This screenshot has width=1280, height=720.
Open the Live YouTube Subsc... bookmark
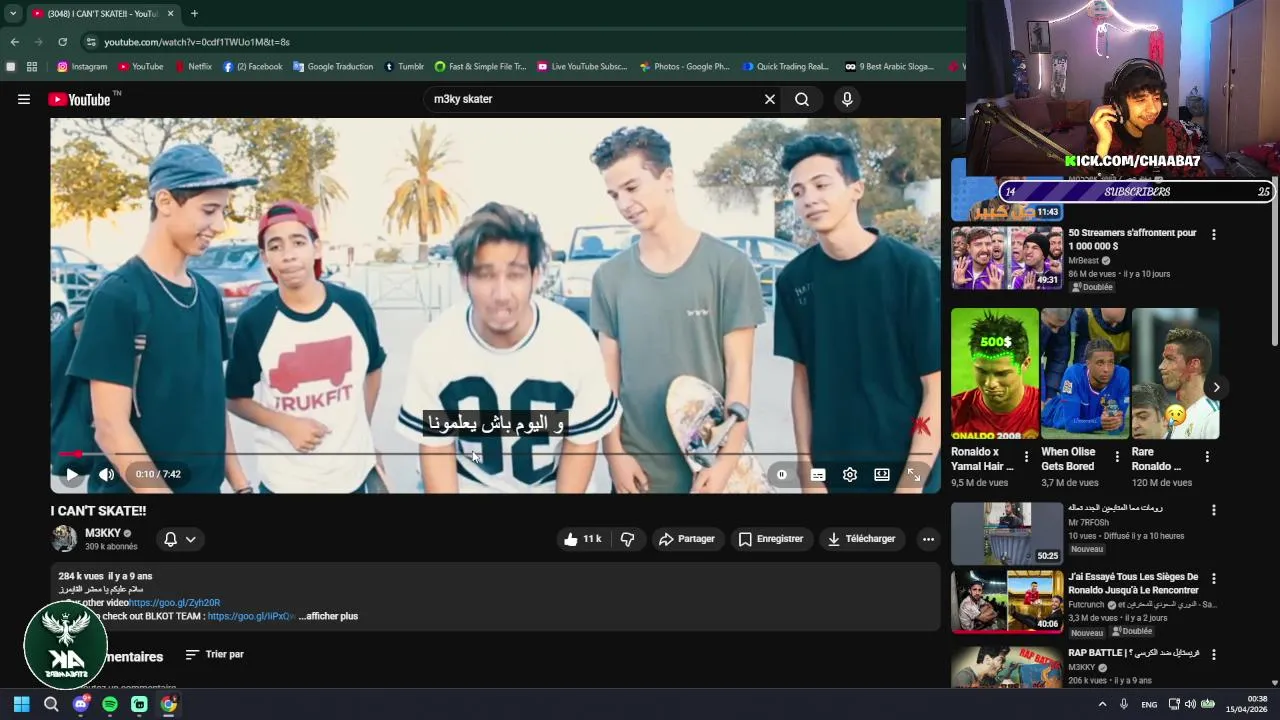(x=582, y=67)
